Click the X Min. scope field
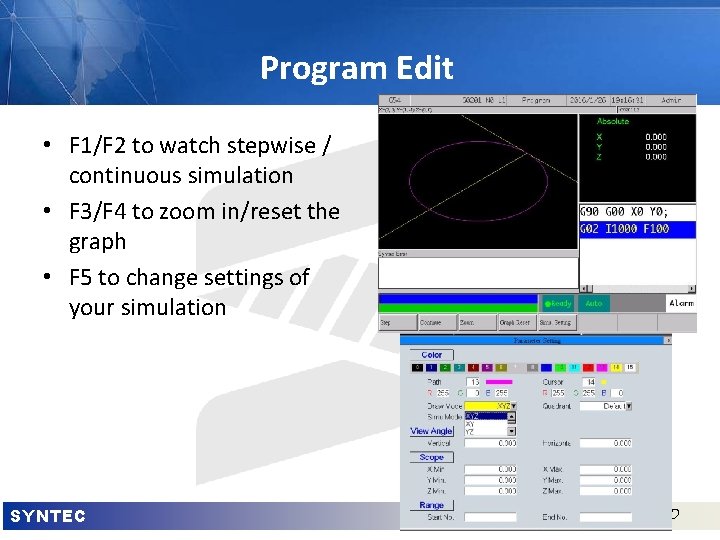 click(490, 469)
